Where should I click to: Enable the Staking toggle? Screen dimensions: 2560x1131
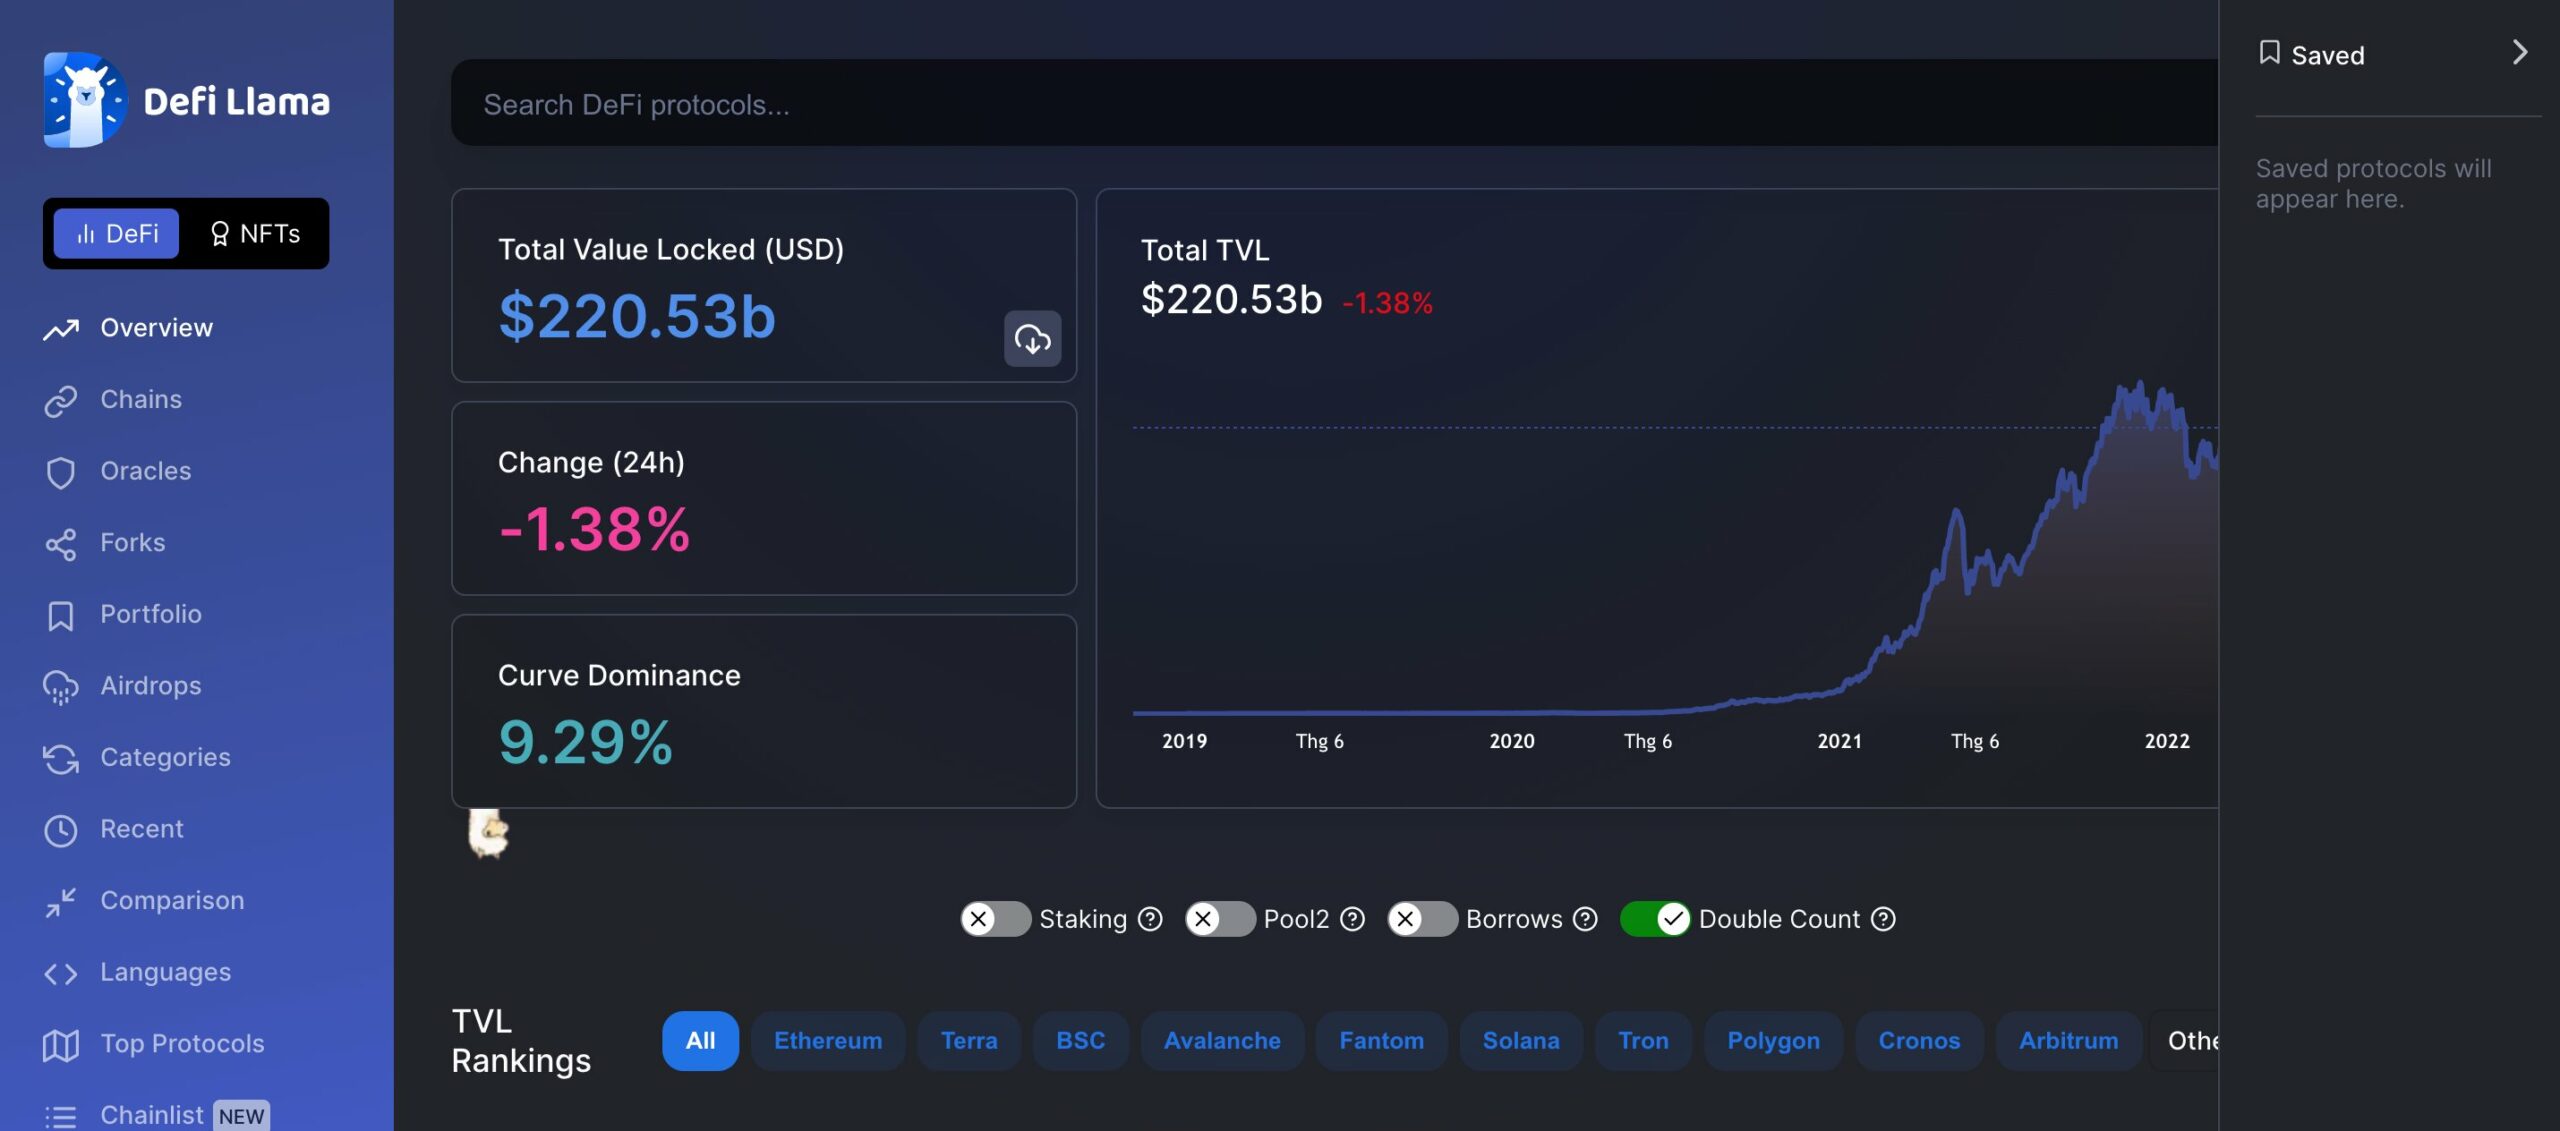pos(995,918)
